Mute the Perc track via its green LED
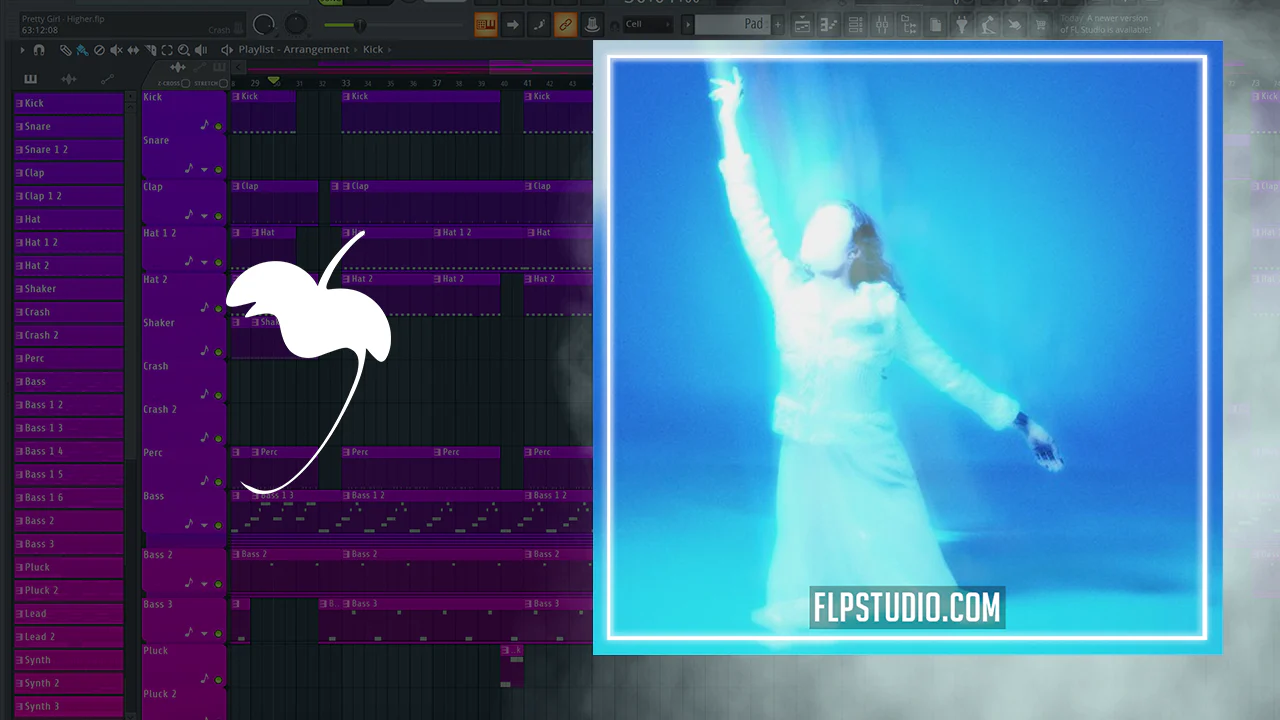This screenshot has width=1280, height=720. click(218, 481)
